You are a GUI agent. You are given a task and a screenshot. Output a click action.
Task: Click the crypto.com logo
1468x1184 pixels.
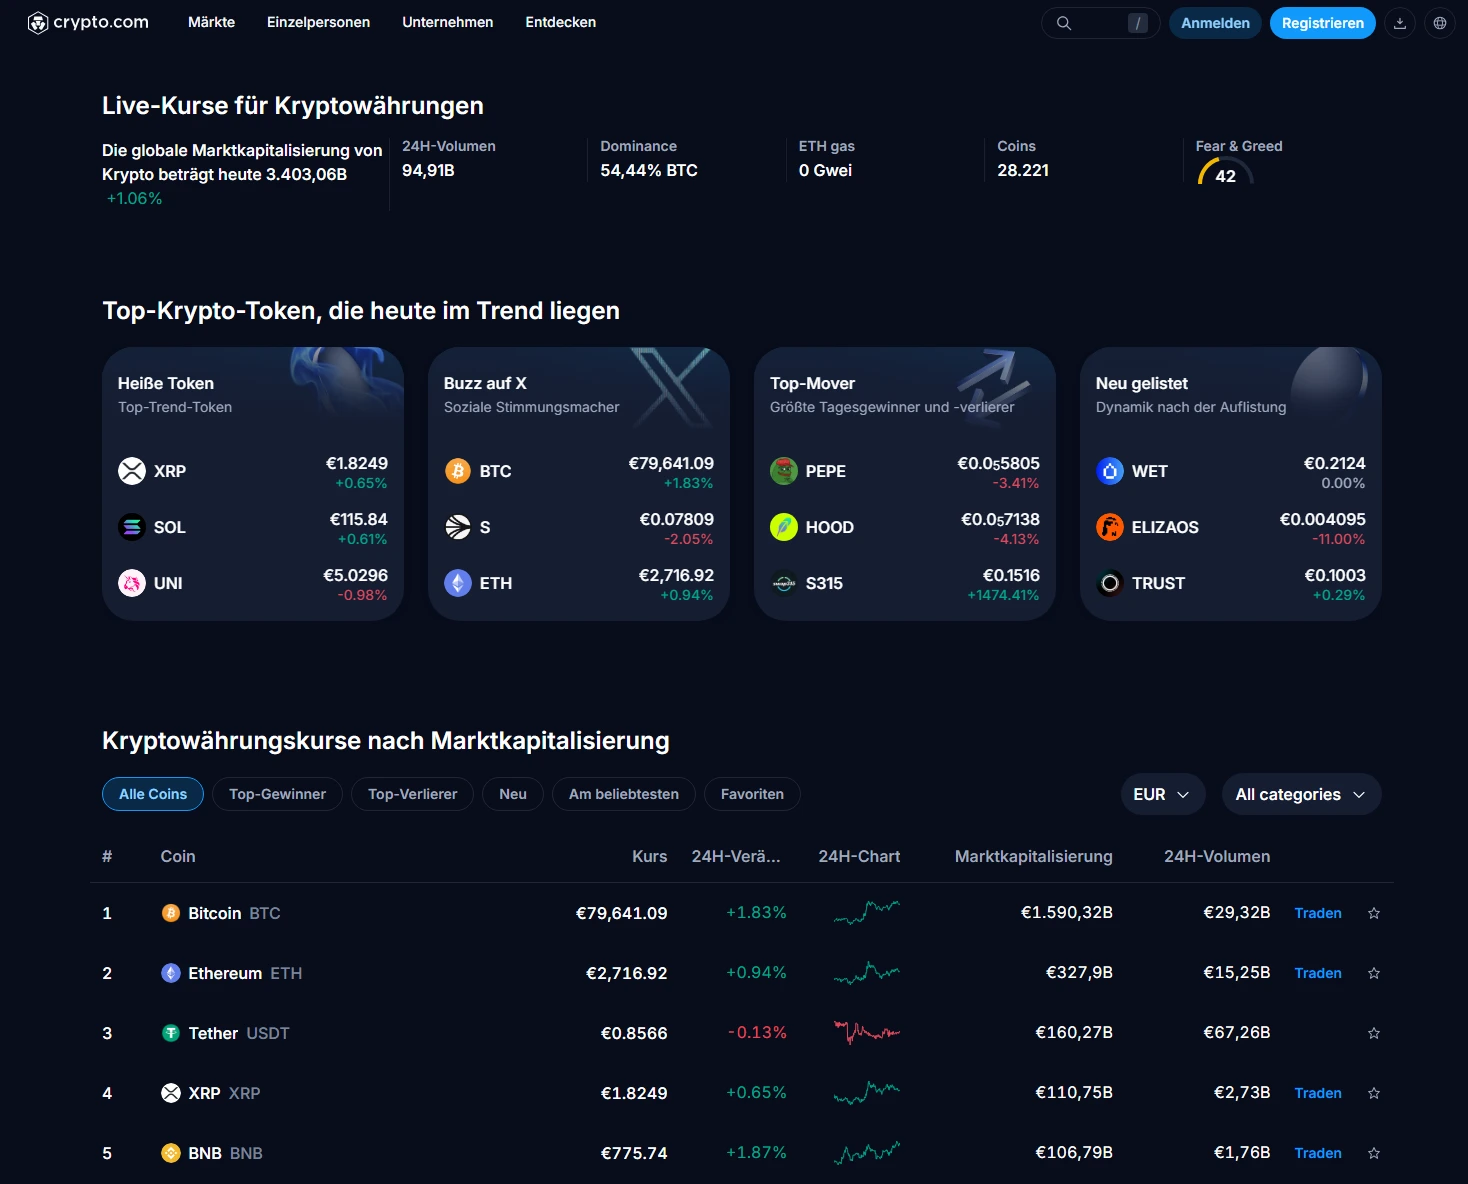coord(88,22)
